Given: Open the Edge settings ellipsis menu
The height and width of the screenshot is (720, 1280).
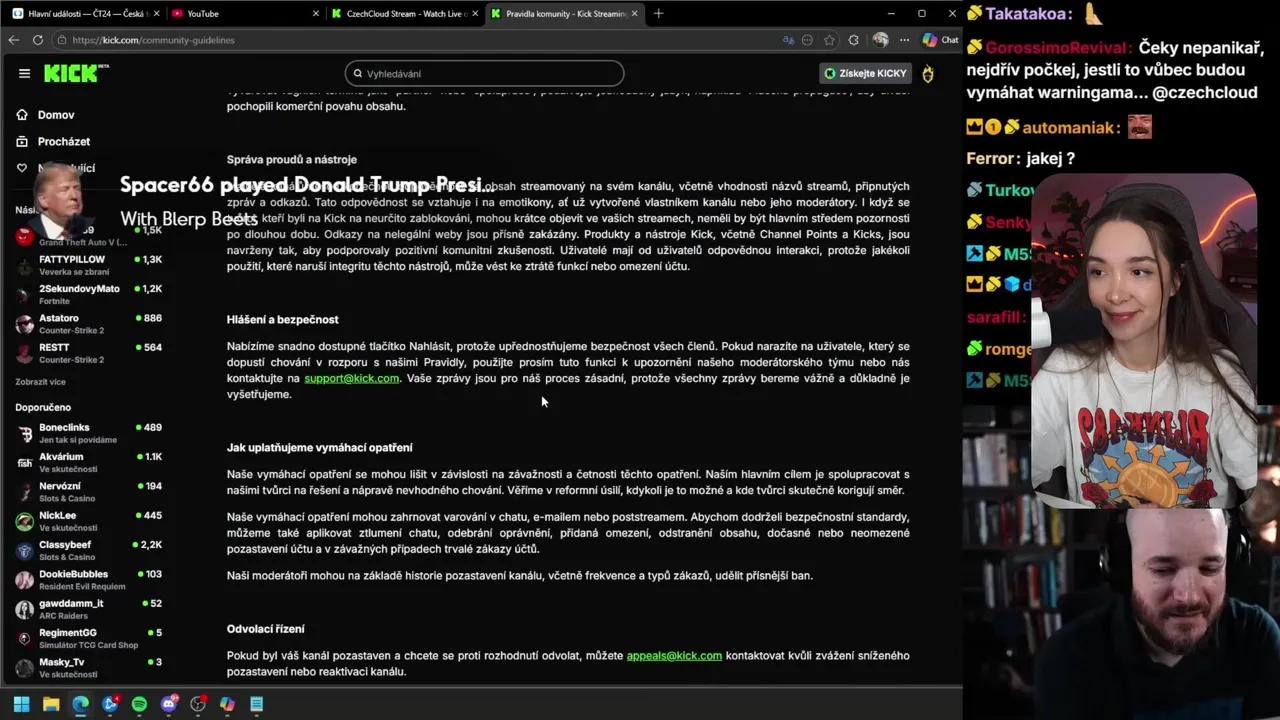Looking at the screenshot, I should tap(904, 40).
